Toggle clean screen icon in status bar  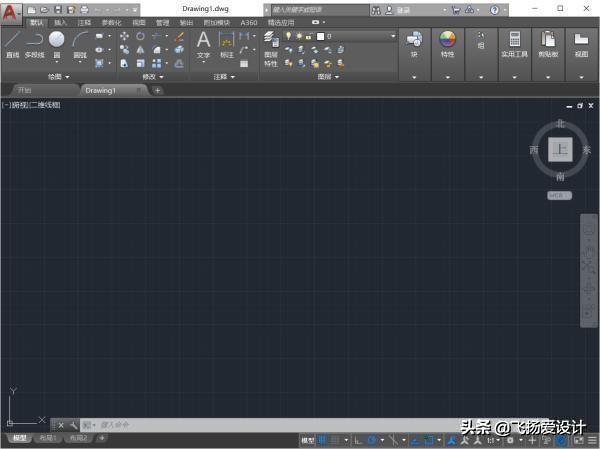pos(579,441)
